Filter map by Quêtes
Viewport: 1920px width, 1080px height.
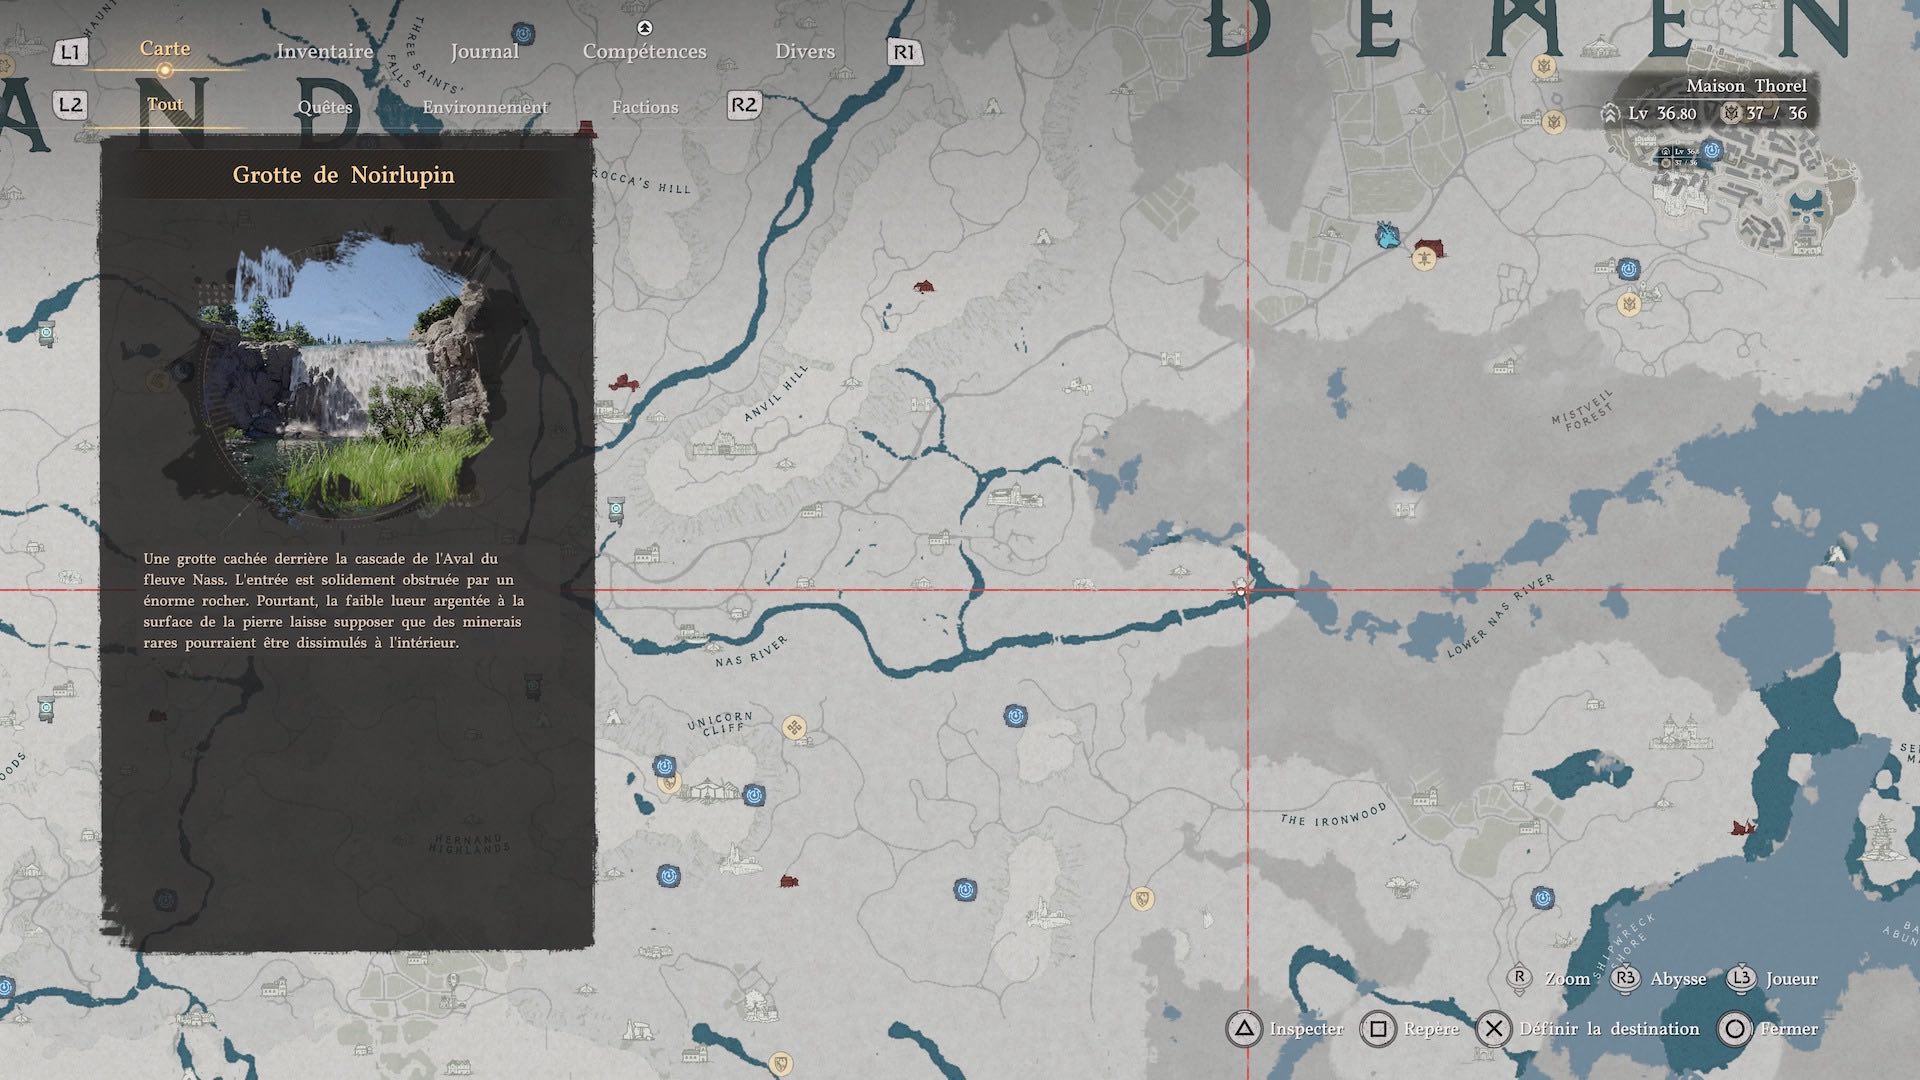point(325,107)
